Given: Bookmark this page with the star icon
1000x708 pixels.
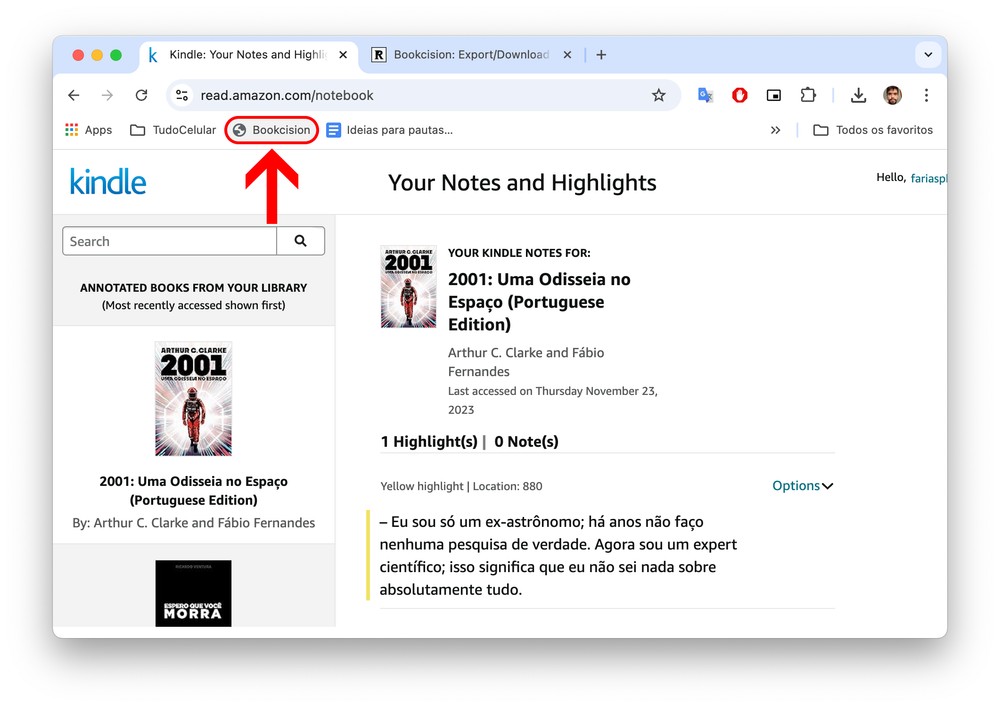Looking at the screenshot, I should click(658, 96).
